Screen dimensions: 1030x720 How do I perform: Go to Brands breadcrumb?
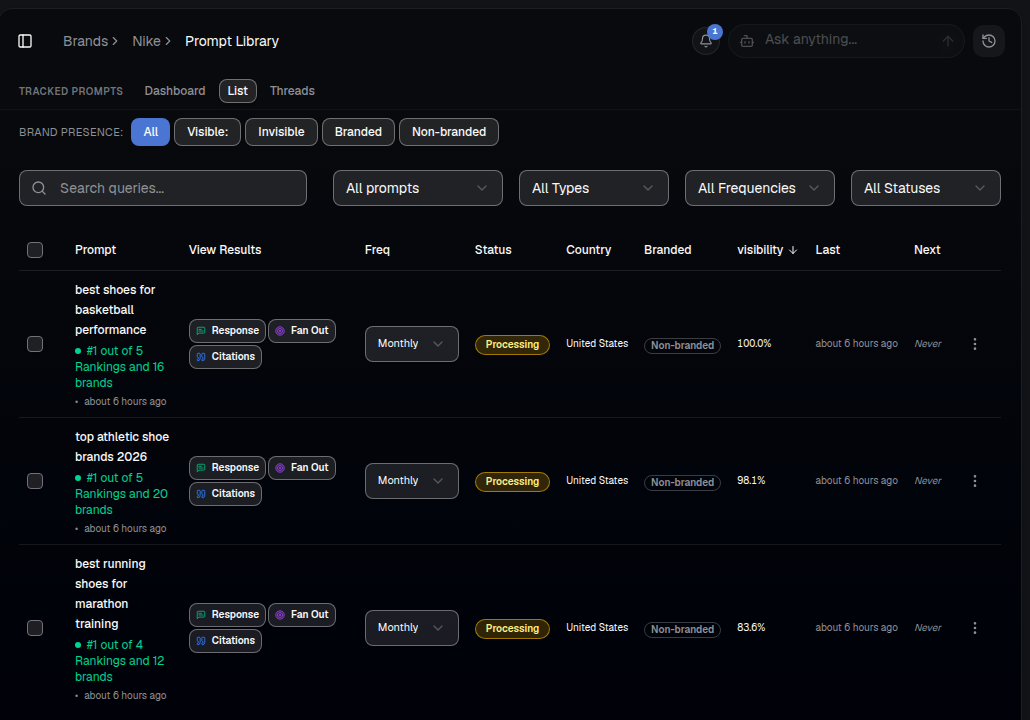point(85,41)
